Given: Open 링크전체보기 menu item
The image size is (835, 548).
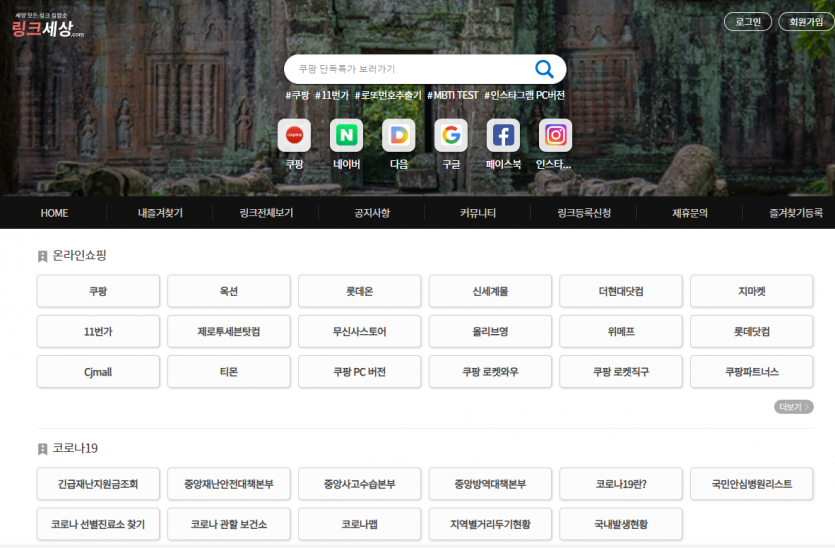Looking at the screenshot, I should pos(266,213).
